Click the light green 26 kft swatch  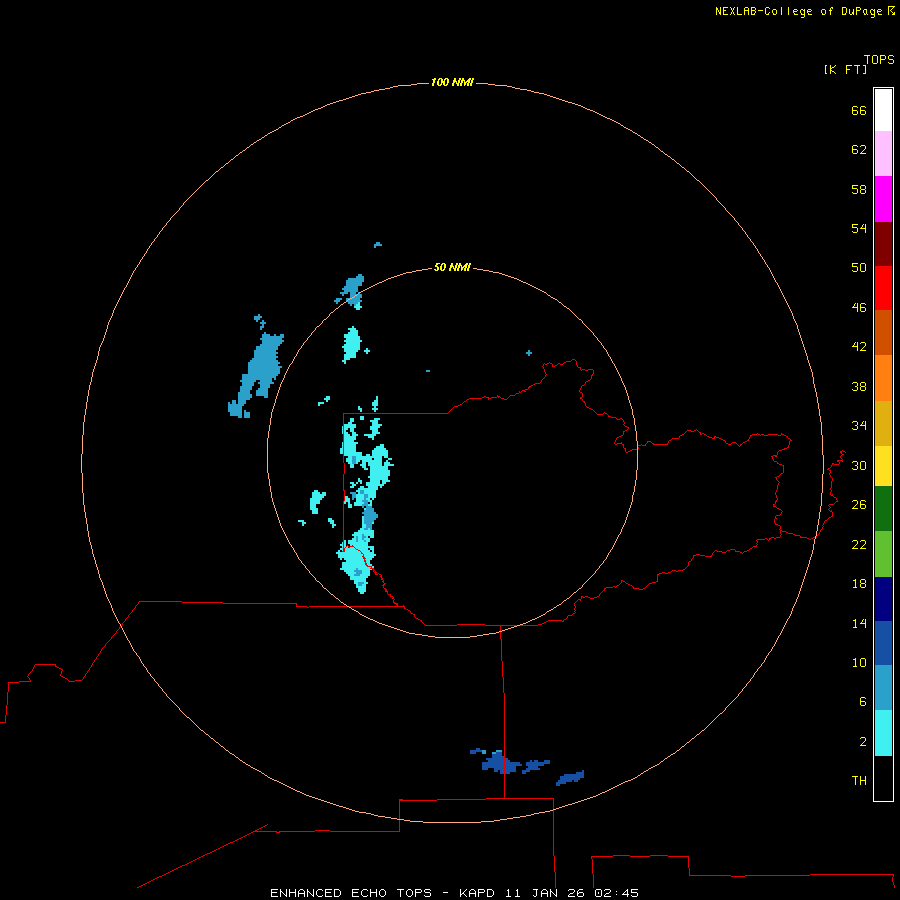click(x=883, y=554)
